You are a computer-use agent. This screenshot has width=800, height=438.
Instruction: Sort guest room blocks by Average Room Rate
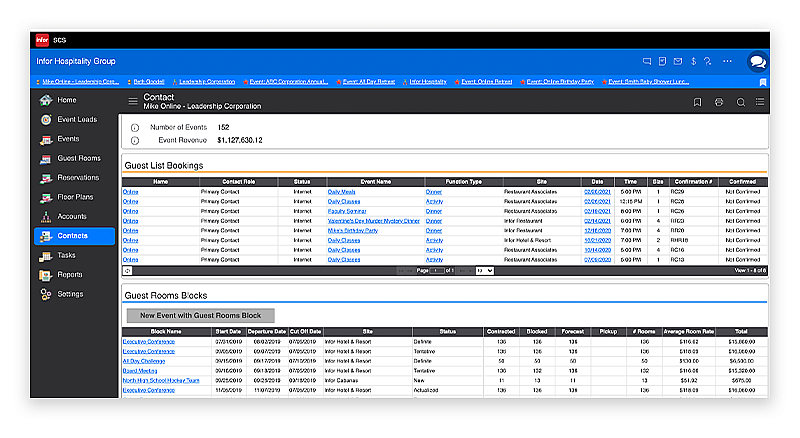coord(689,332)
